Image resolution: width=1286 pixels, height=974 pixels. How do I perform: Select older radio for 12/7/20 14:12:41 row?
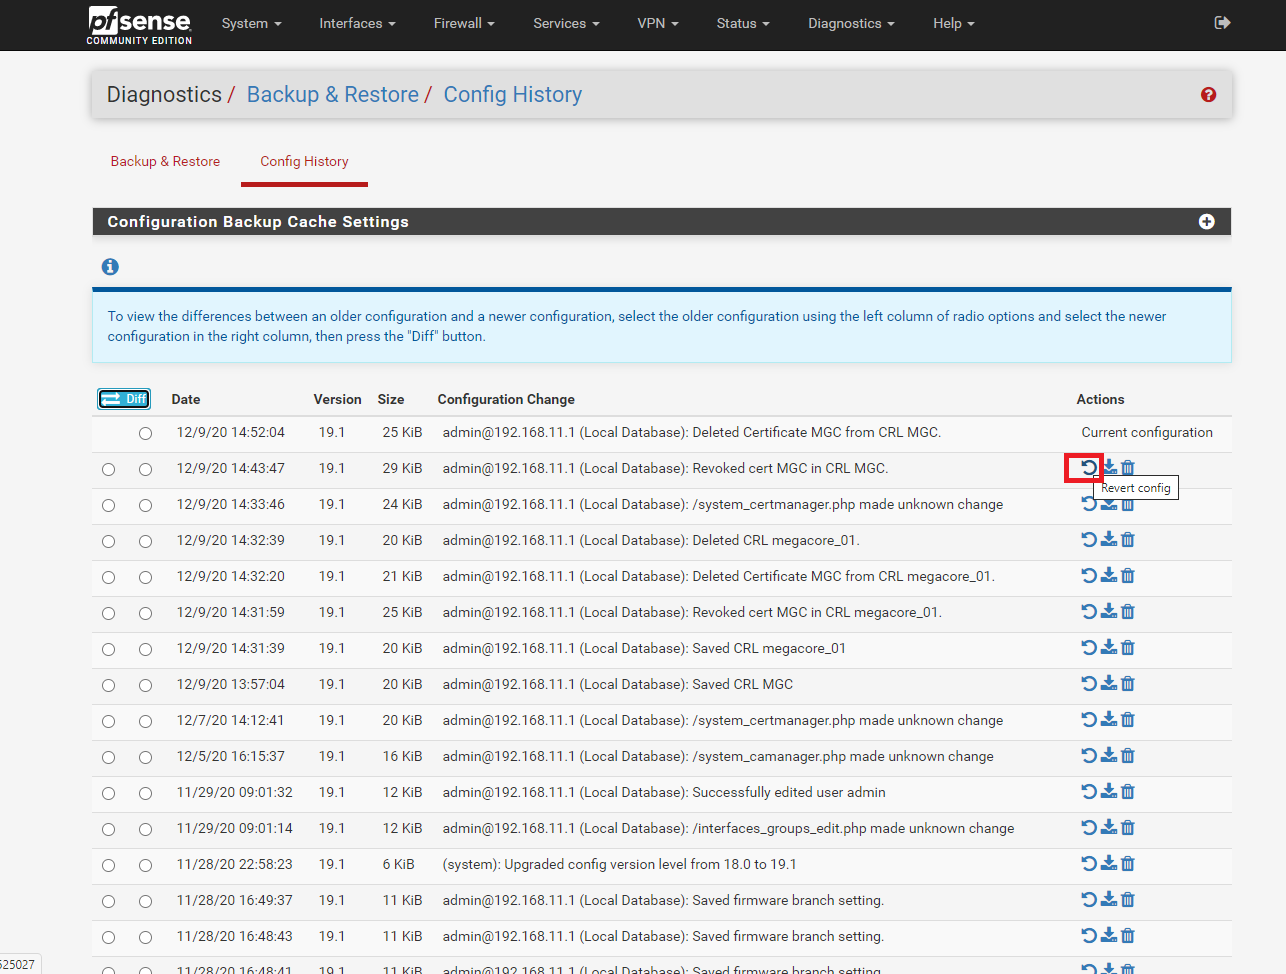(x=108, y=721)
